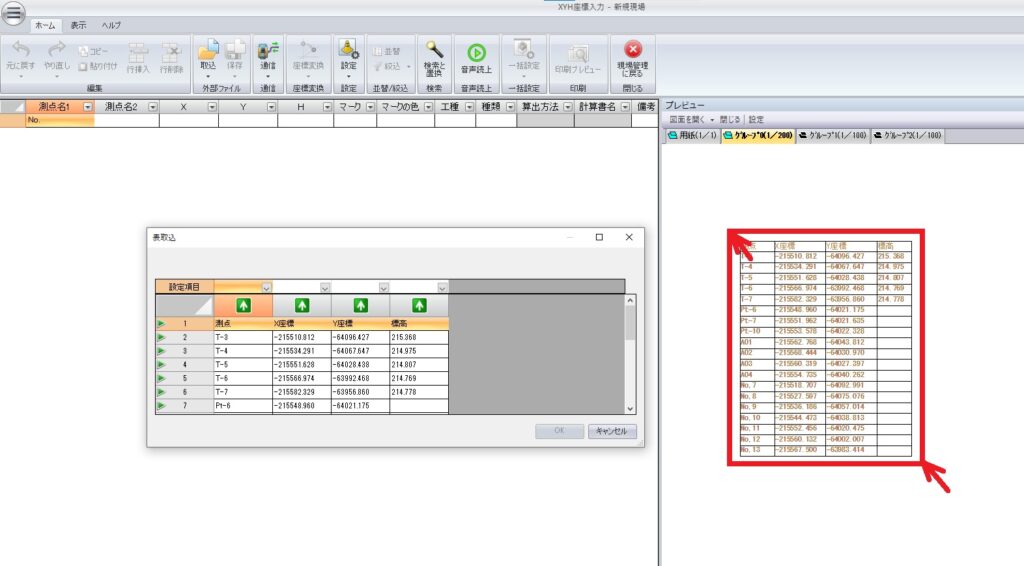
Task: Switch to 用紙(1/1) preview tab
Action: coord(691,135)
